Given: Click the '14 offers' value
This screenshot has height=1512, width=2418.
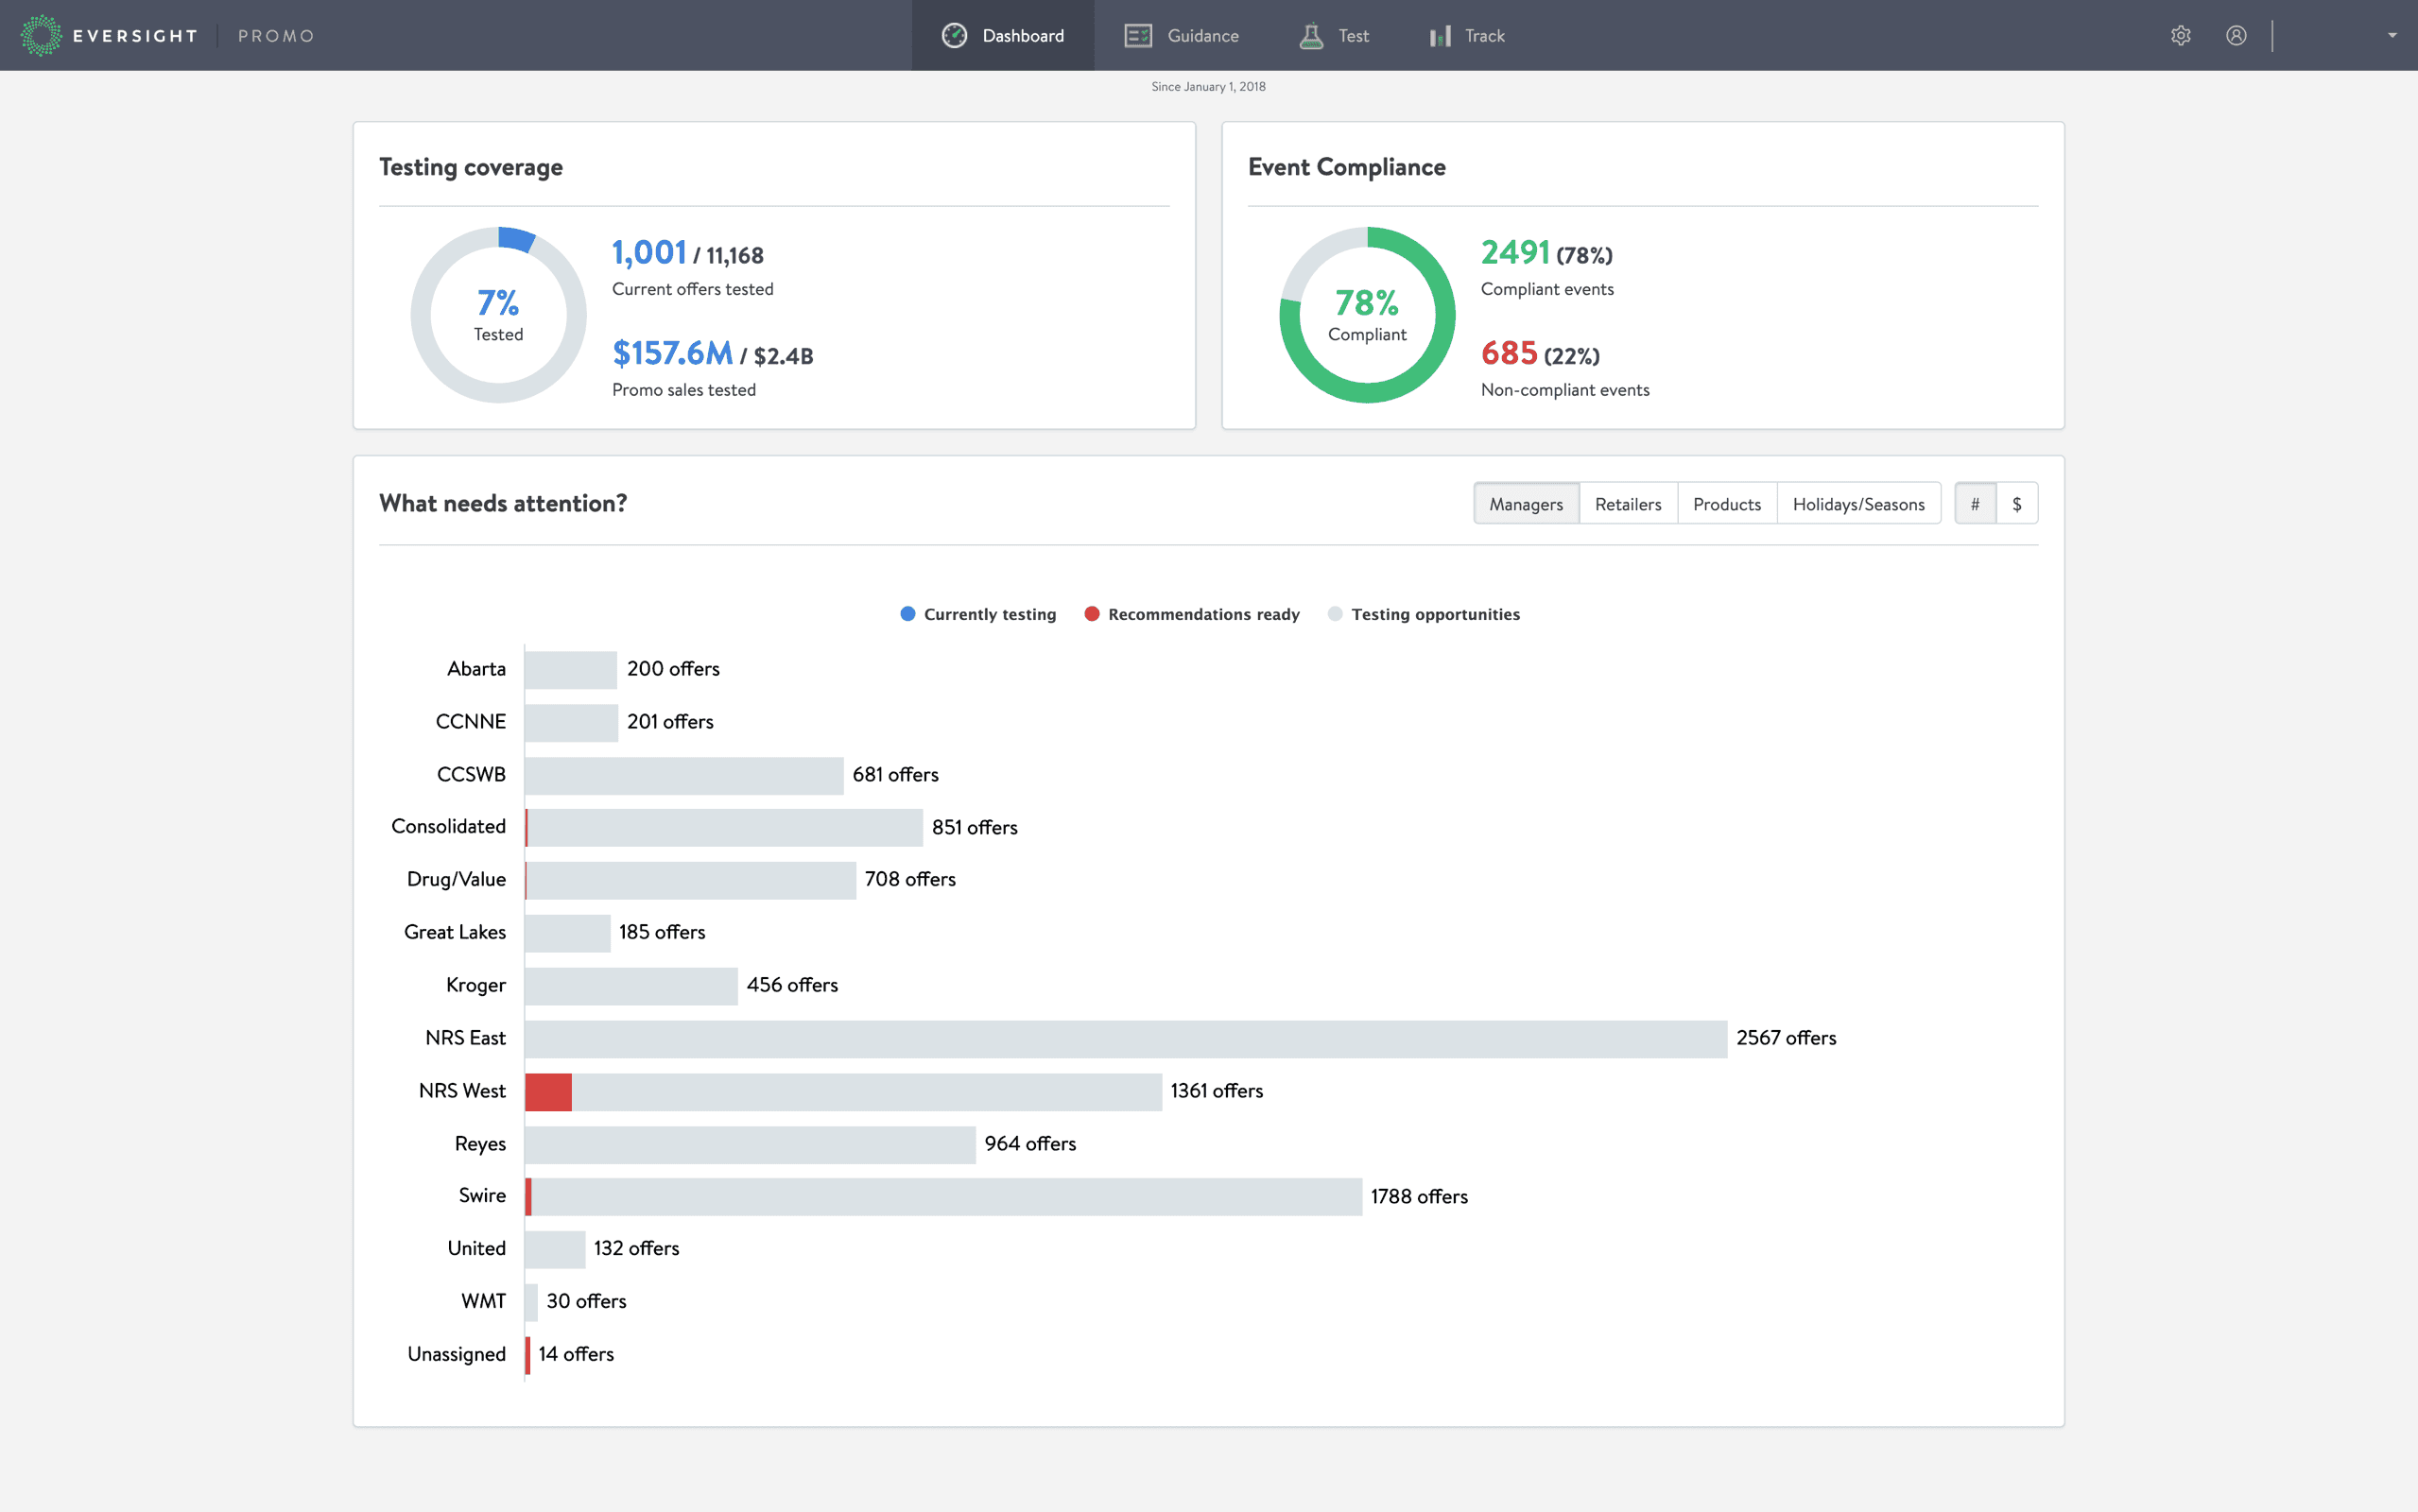Looking at the screenshot, I should (x=576, y=1355).
